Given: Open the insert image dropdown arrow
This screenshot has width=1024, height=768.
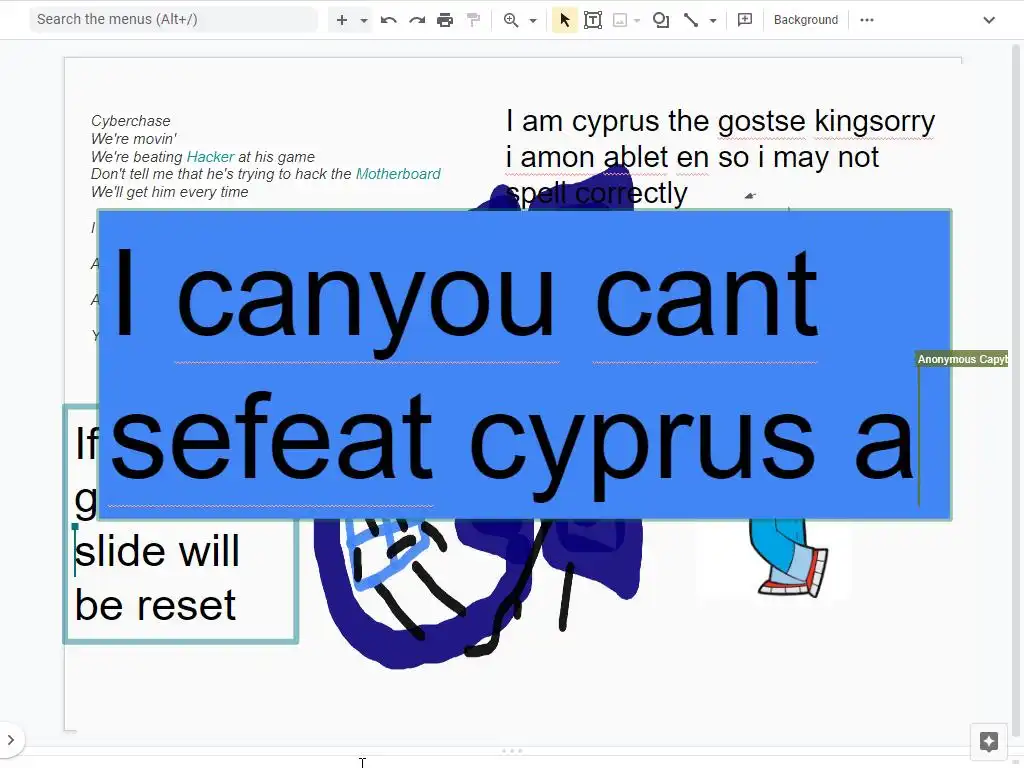Looking at the screenshot, I should click(x=637, y=21).
